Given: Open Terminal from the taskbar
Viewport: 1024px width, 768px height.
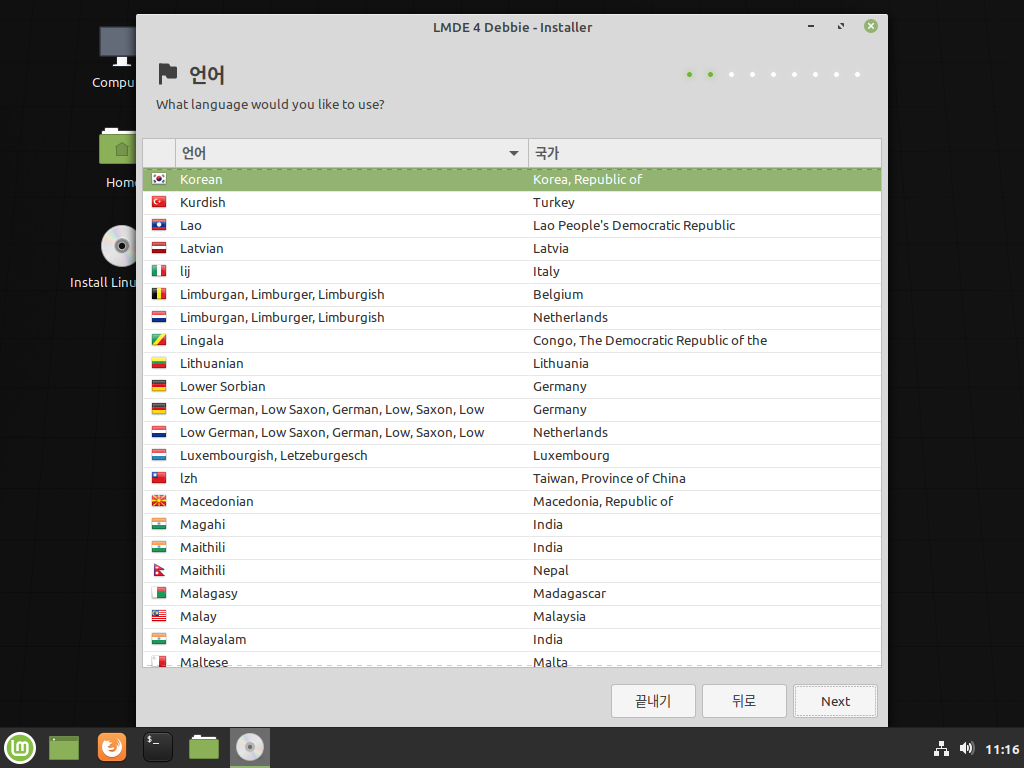Looking at the screenshot, I should (x=157, y=747).
